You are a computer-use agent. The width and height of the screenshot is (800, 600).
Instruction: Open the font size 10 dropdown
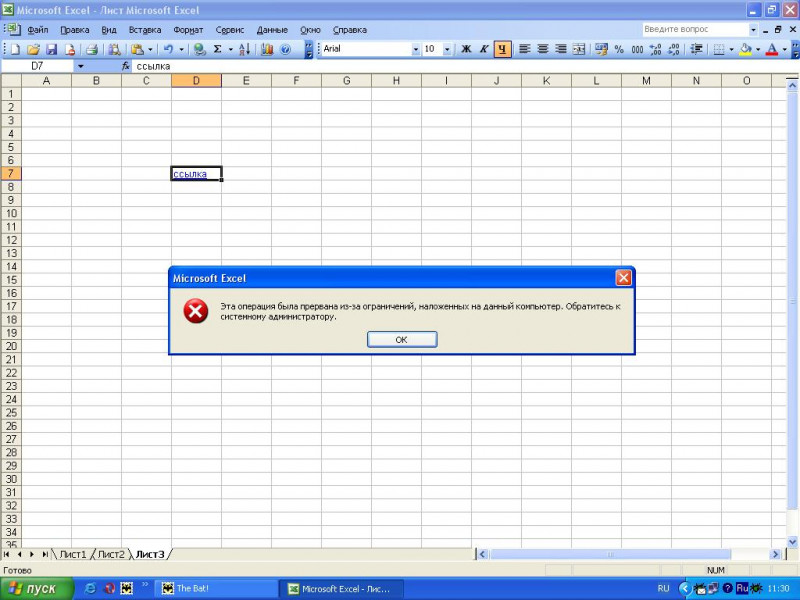pos(447,49)
